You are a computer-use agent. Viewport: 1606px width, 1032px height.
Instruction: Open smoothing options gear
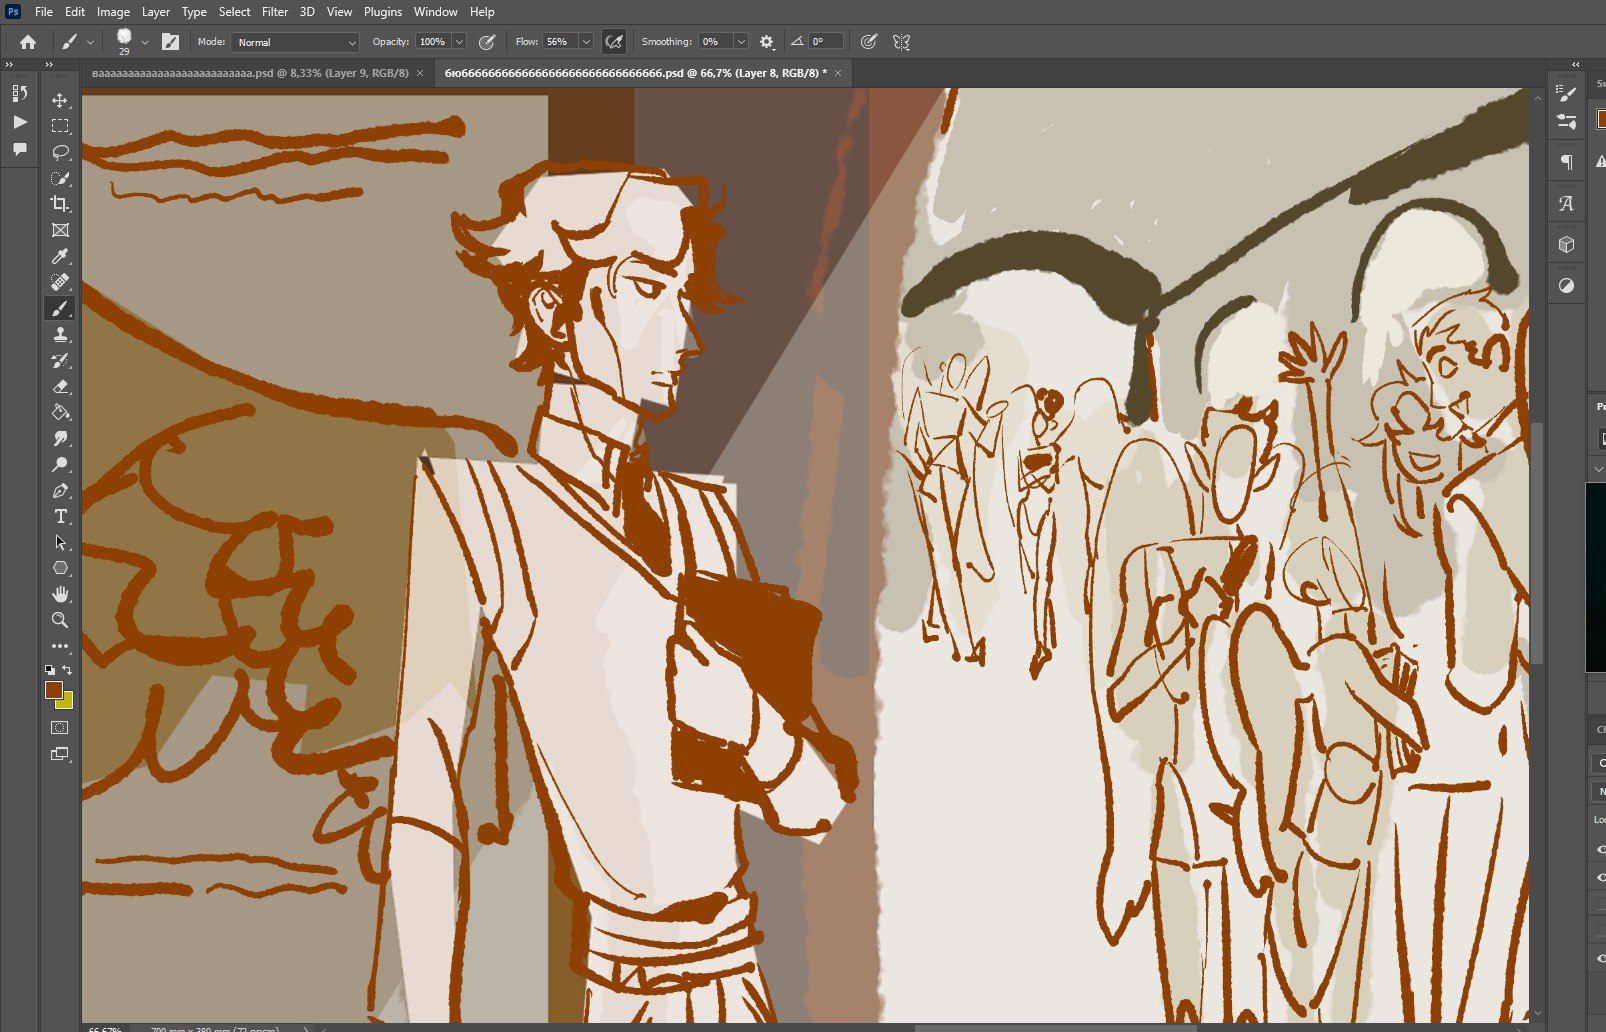pos(767,42)
